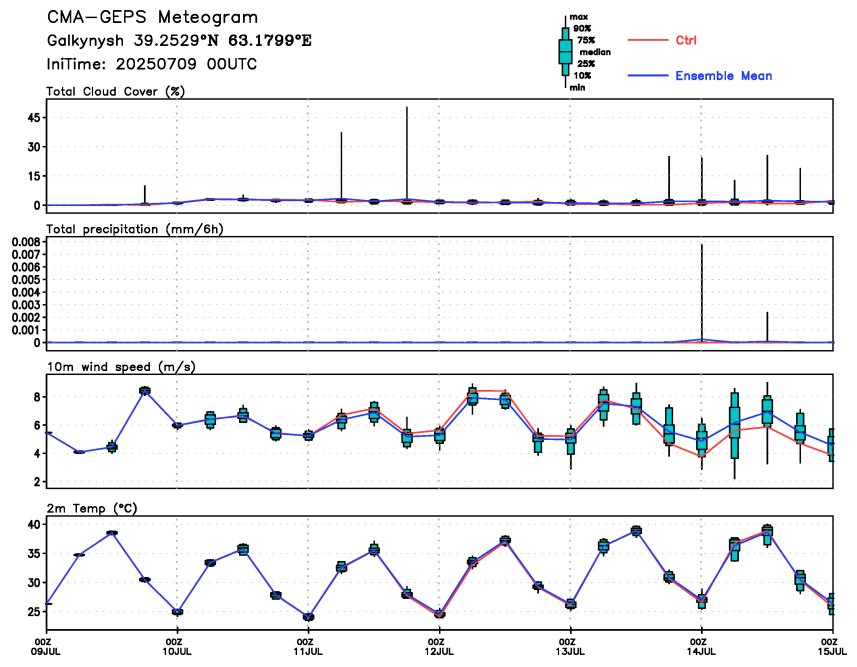The image size is (857, 667).
Task: Click the "90%" legend label
Action: tap(582, 28)
